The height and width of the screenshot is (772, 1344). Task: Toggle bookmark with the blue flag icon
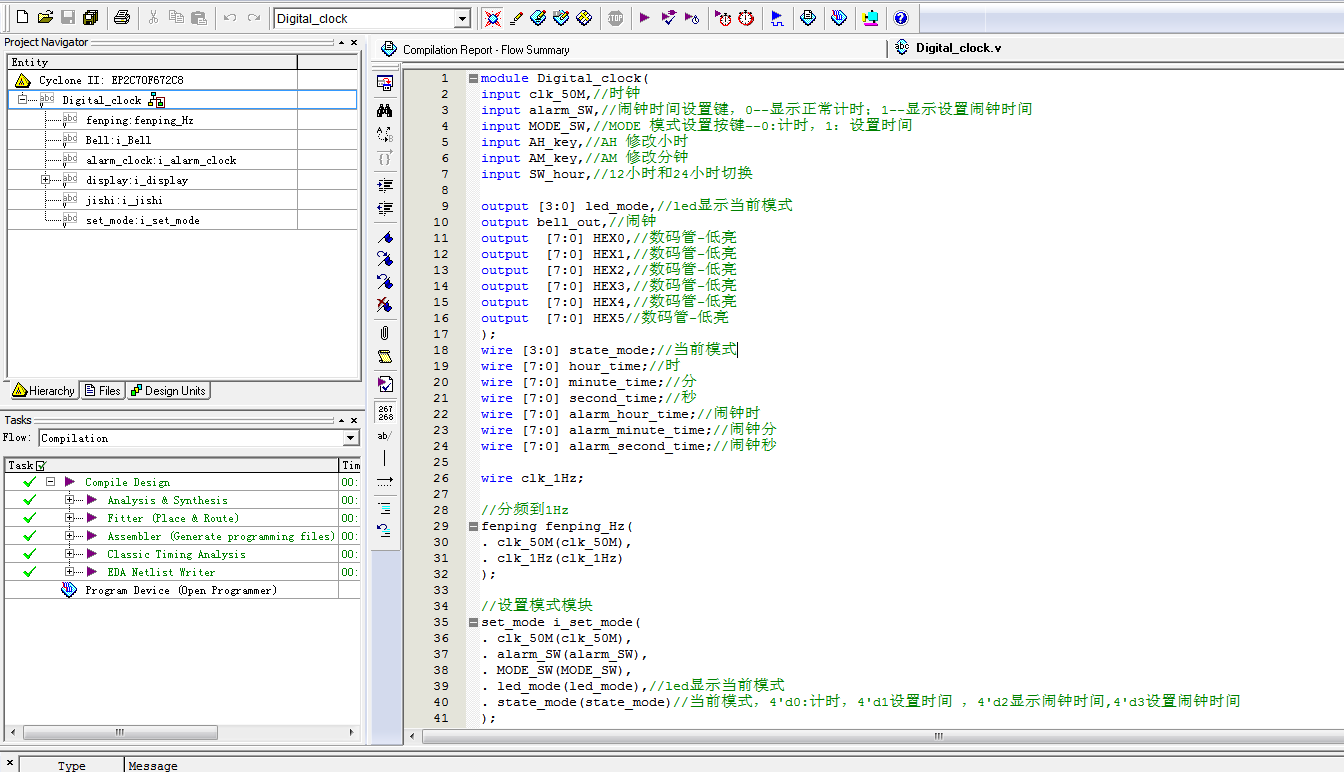click(385, 238)
